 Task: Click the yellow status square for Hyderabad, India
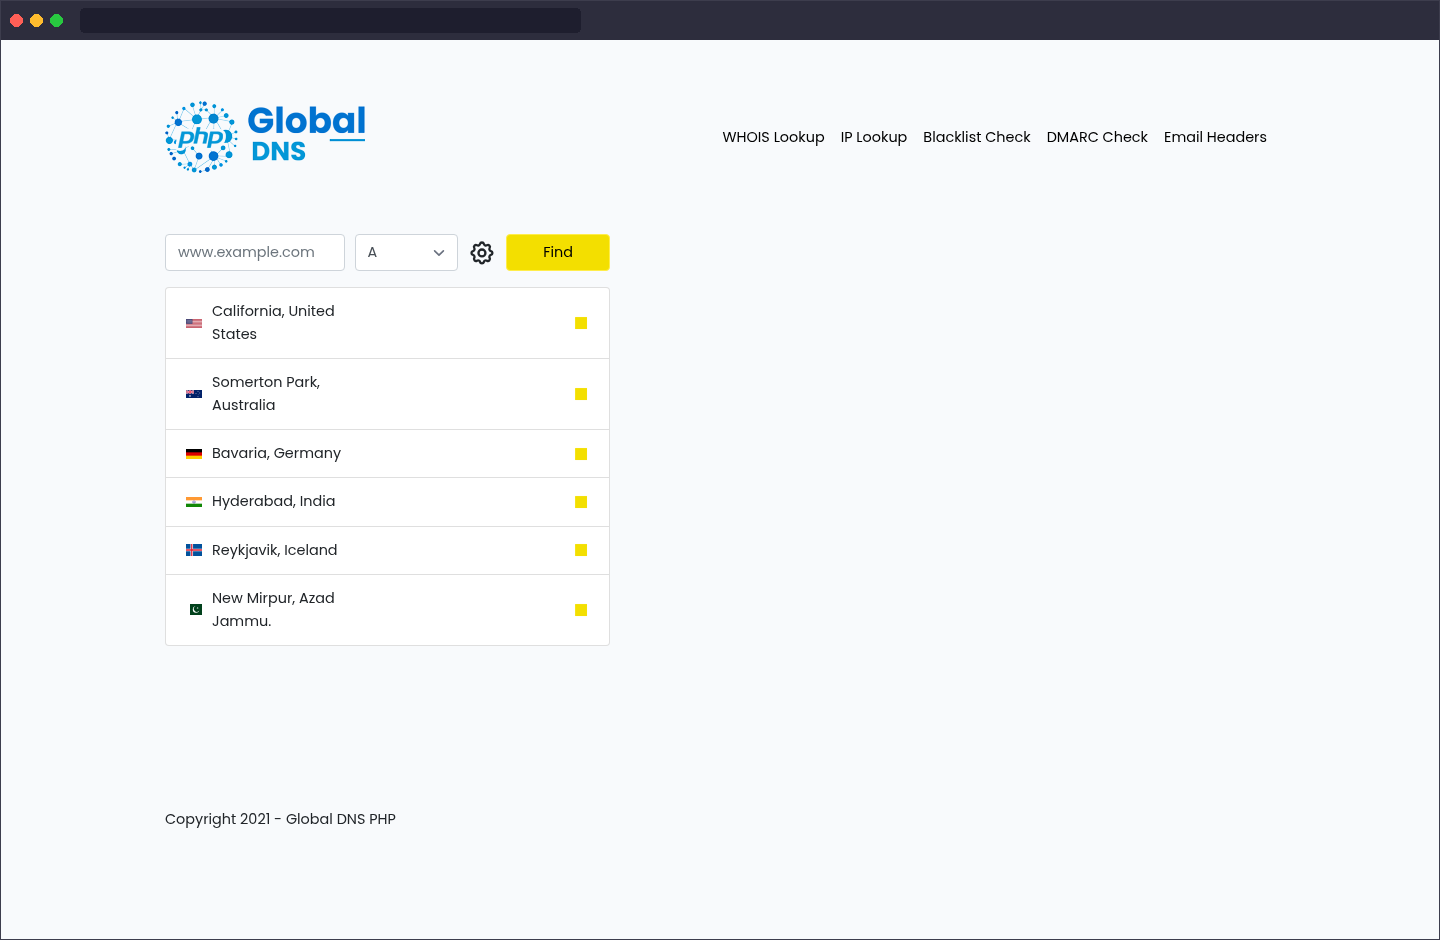point(581,502)
